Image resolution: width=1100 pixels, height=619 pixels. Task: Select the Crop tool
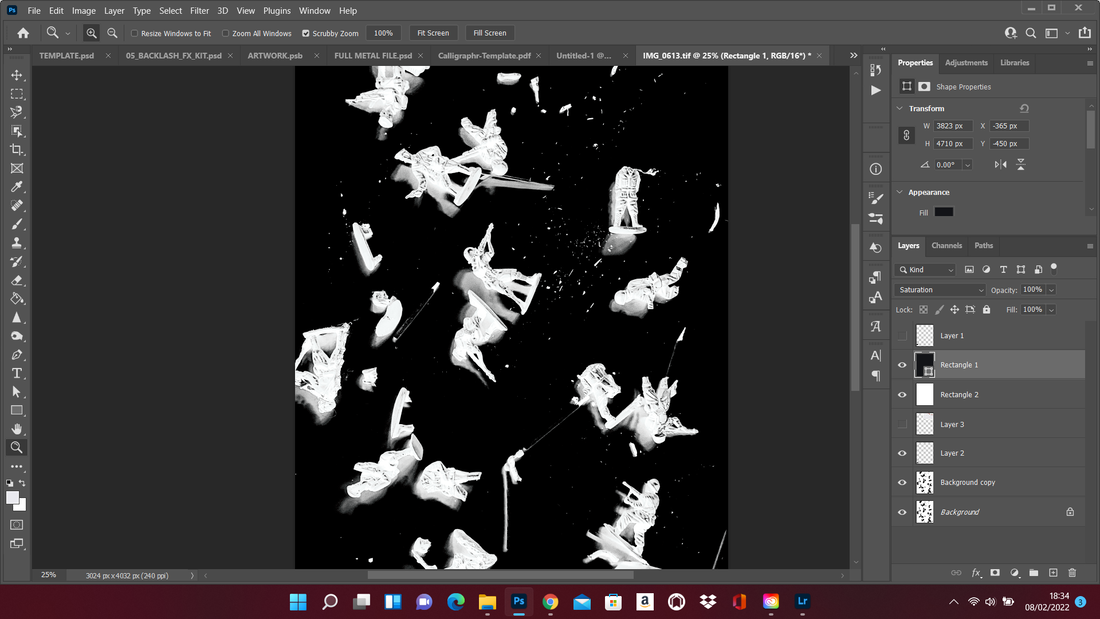pos(17,149)
